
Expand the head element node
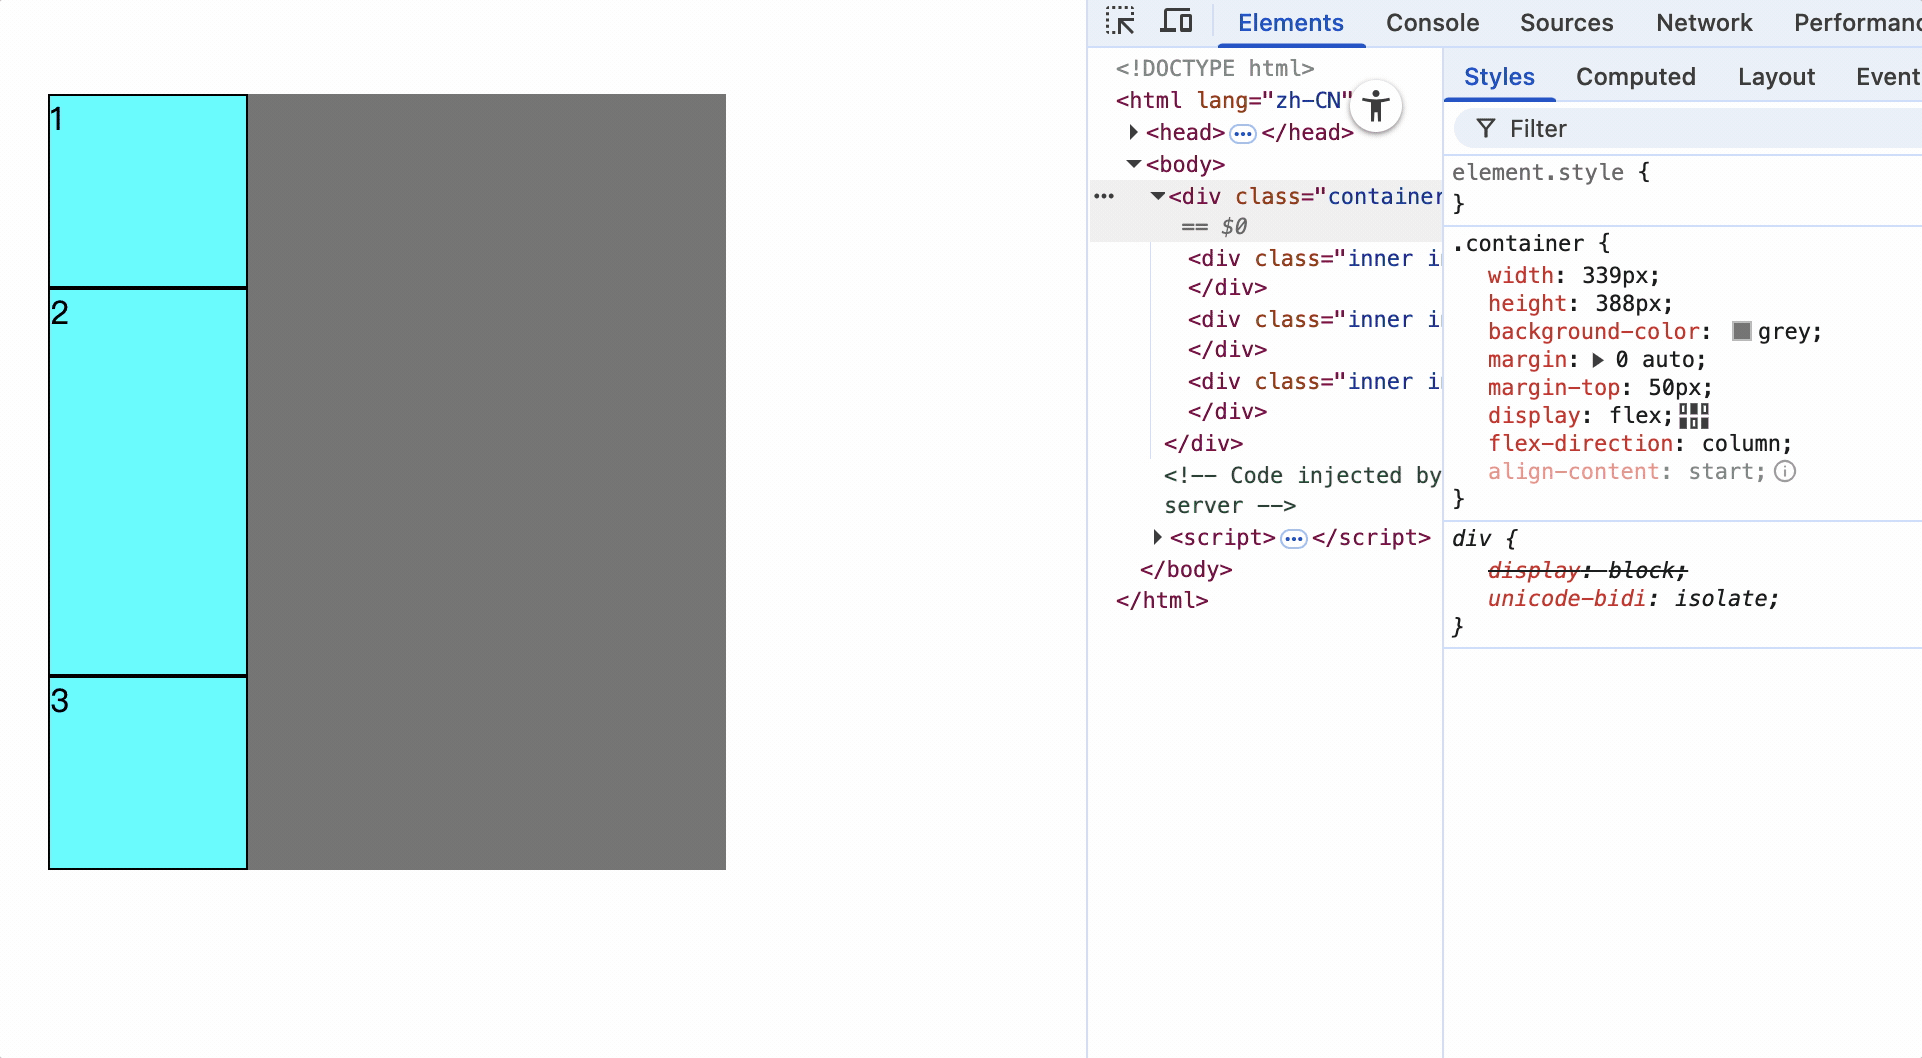(x=1133, y=132)
